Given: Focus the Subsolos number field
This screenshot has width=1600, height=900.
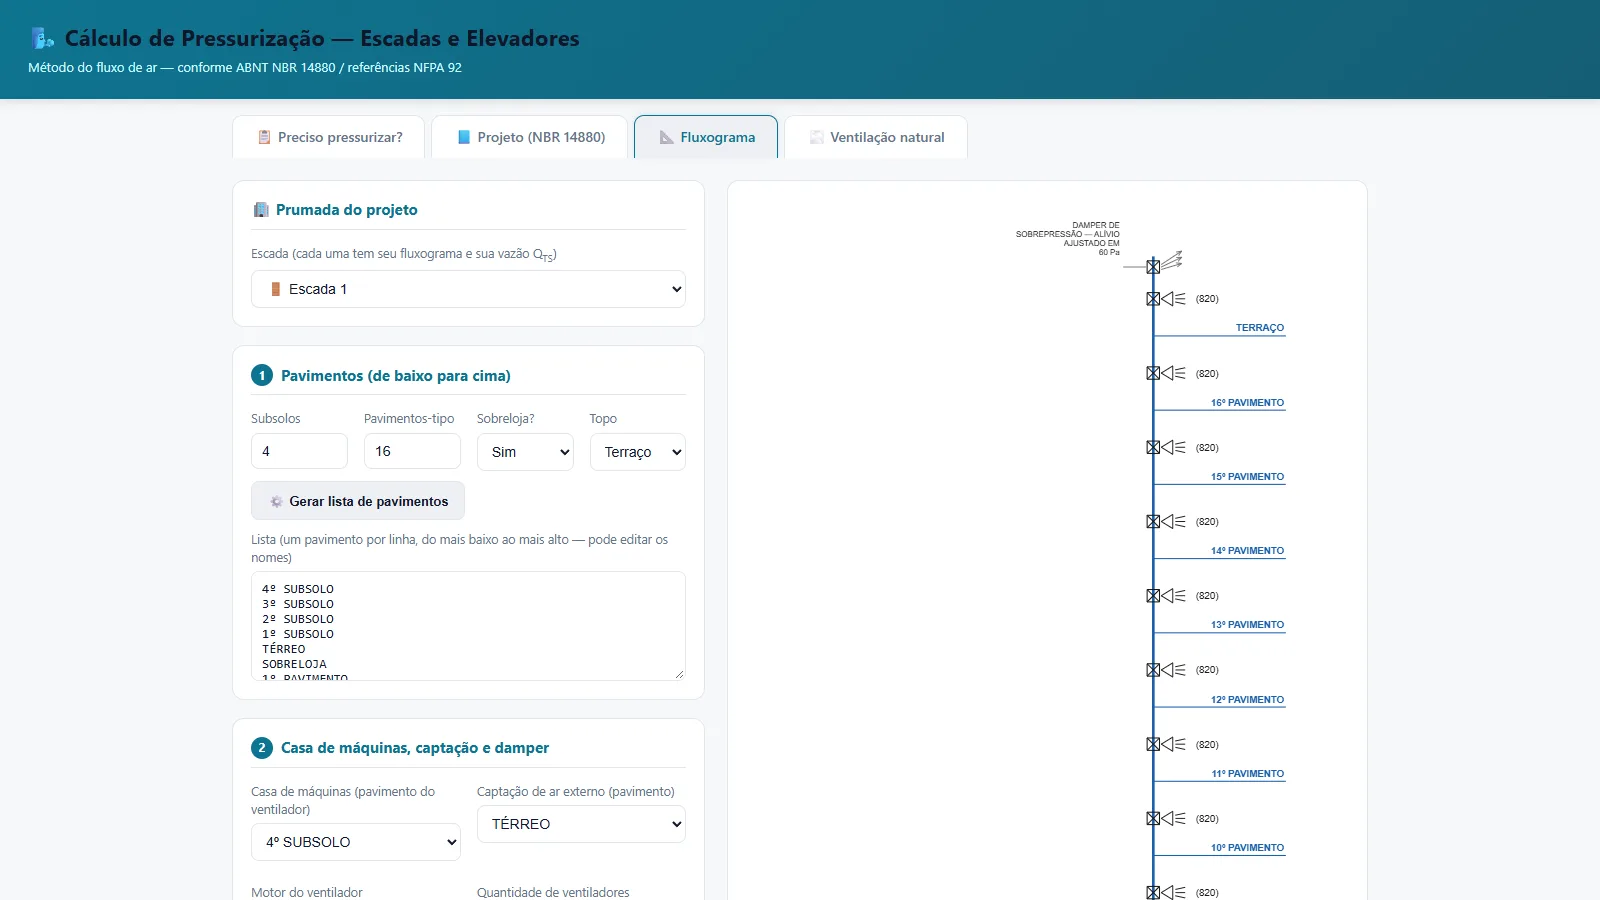Looking at the screenshot, I should (x=299, y=451).
